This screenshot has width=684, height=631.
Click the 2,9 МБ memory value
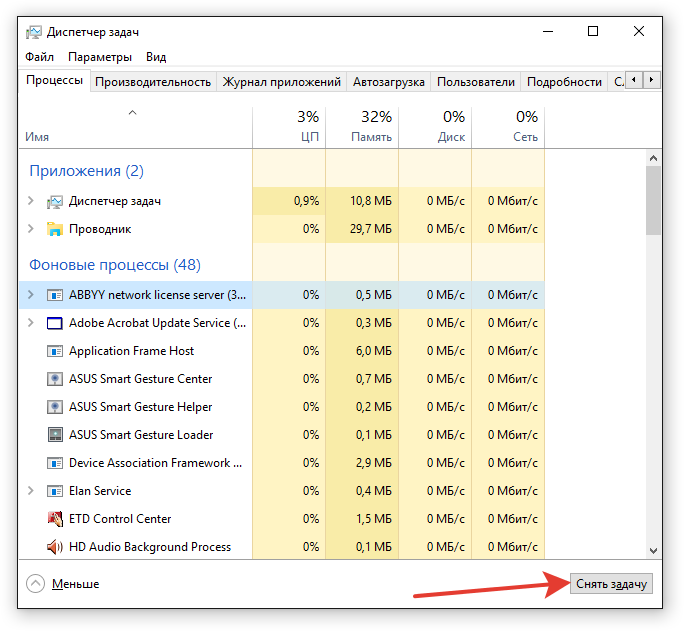[374, 463]
